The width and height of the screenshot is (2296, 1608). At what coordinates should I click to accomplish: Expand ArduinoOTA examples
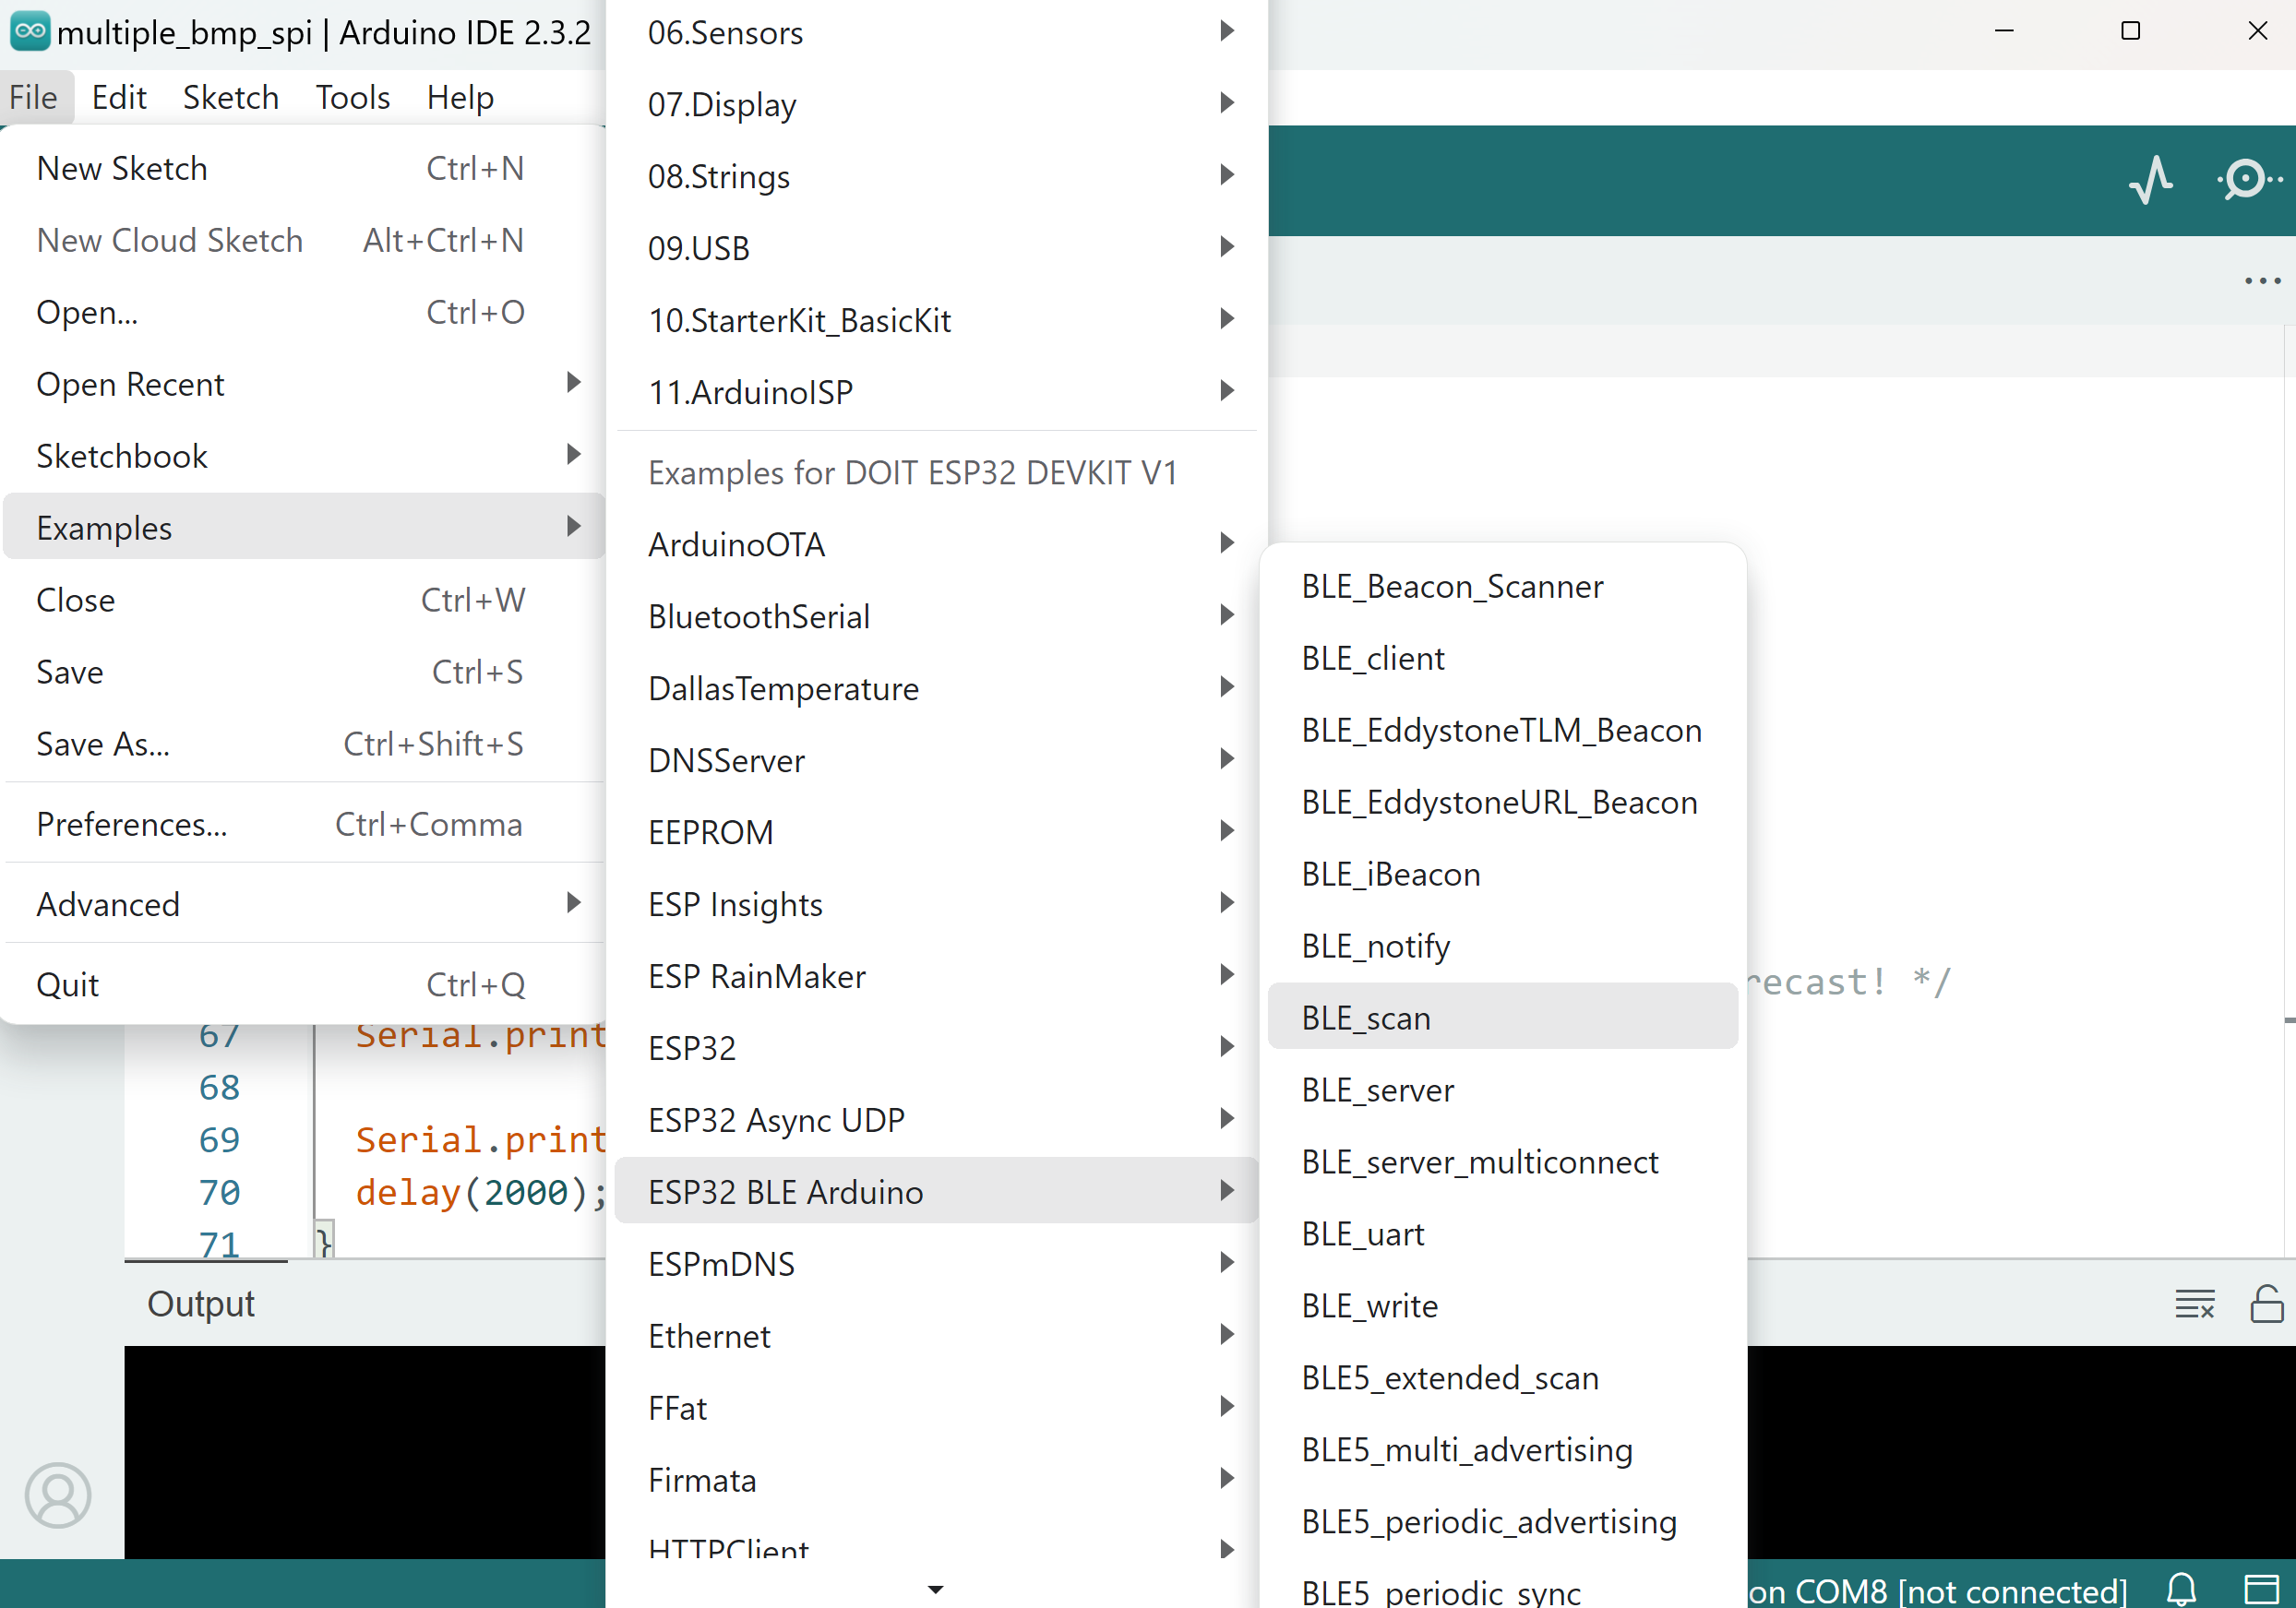[x=936, y=544]
